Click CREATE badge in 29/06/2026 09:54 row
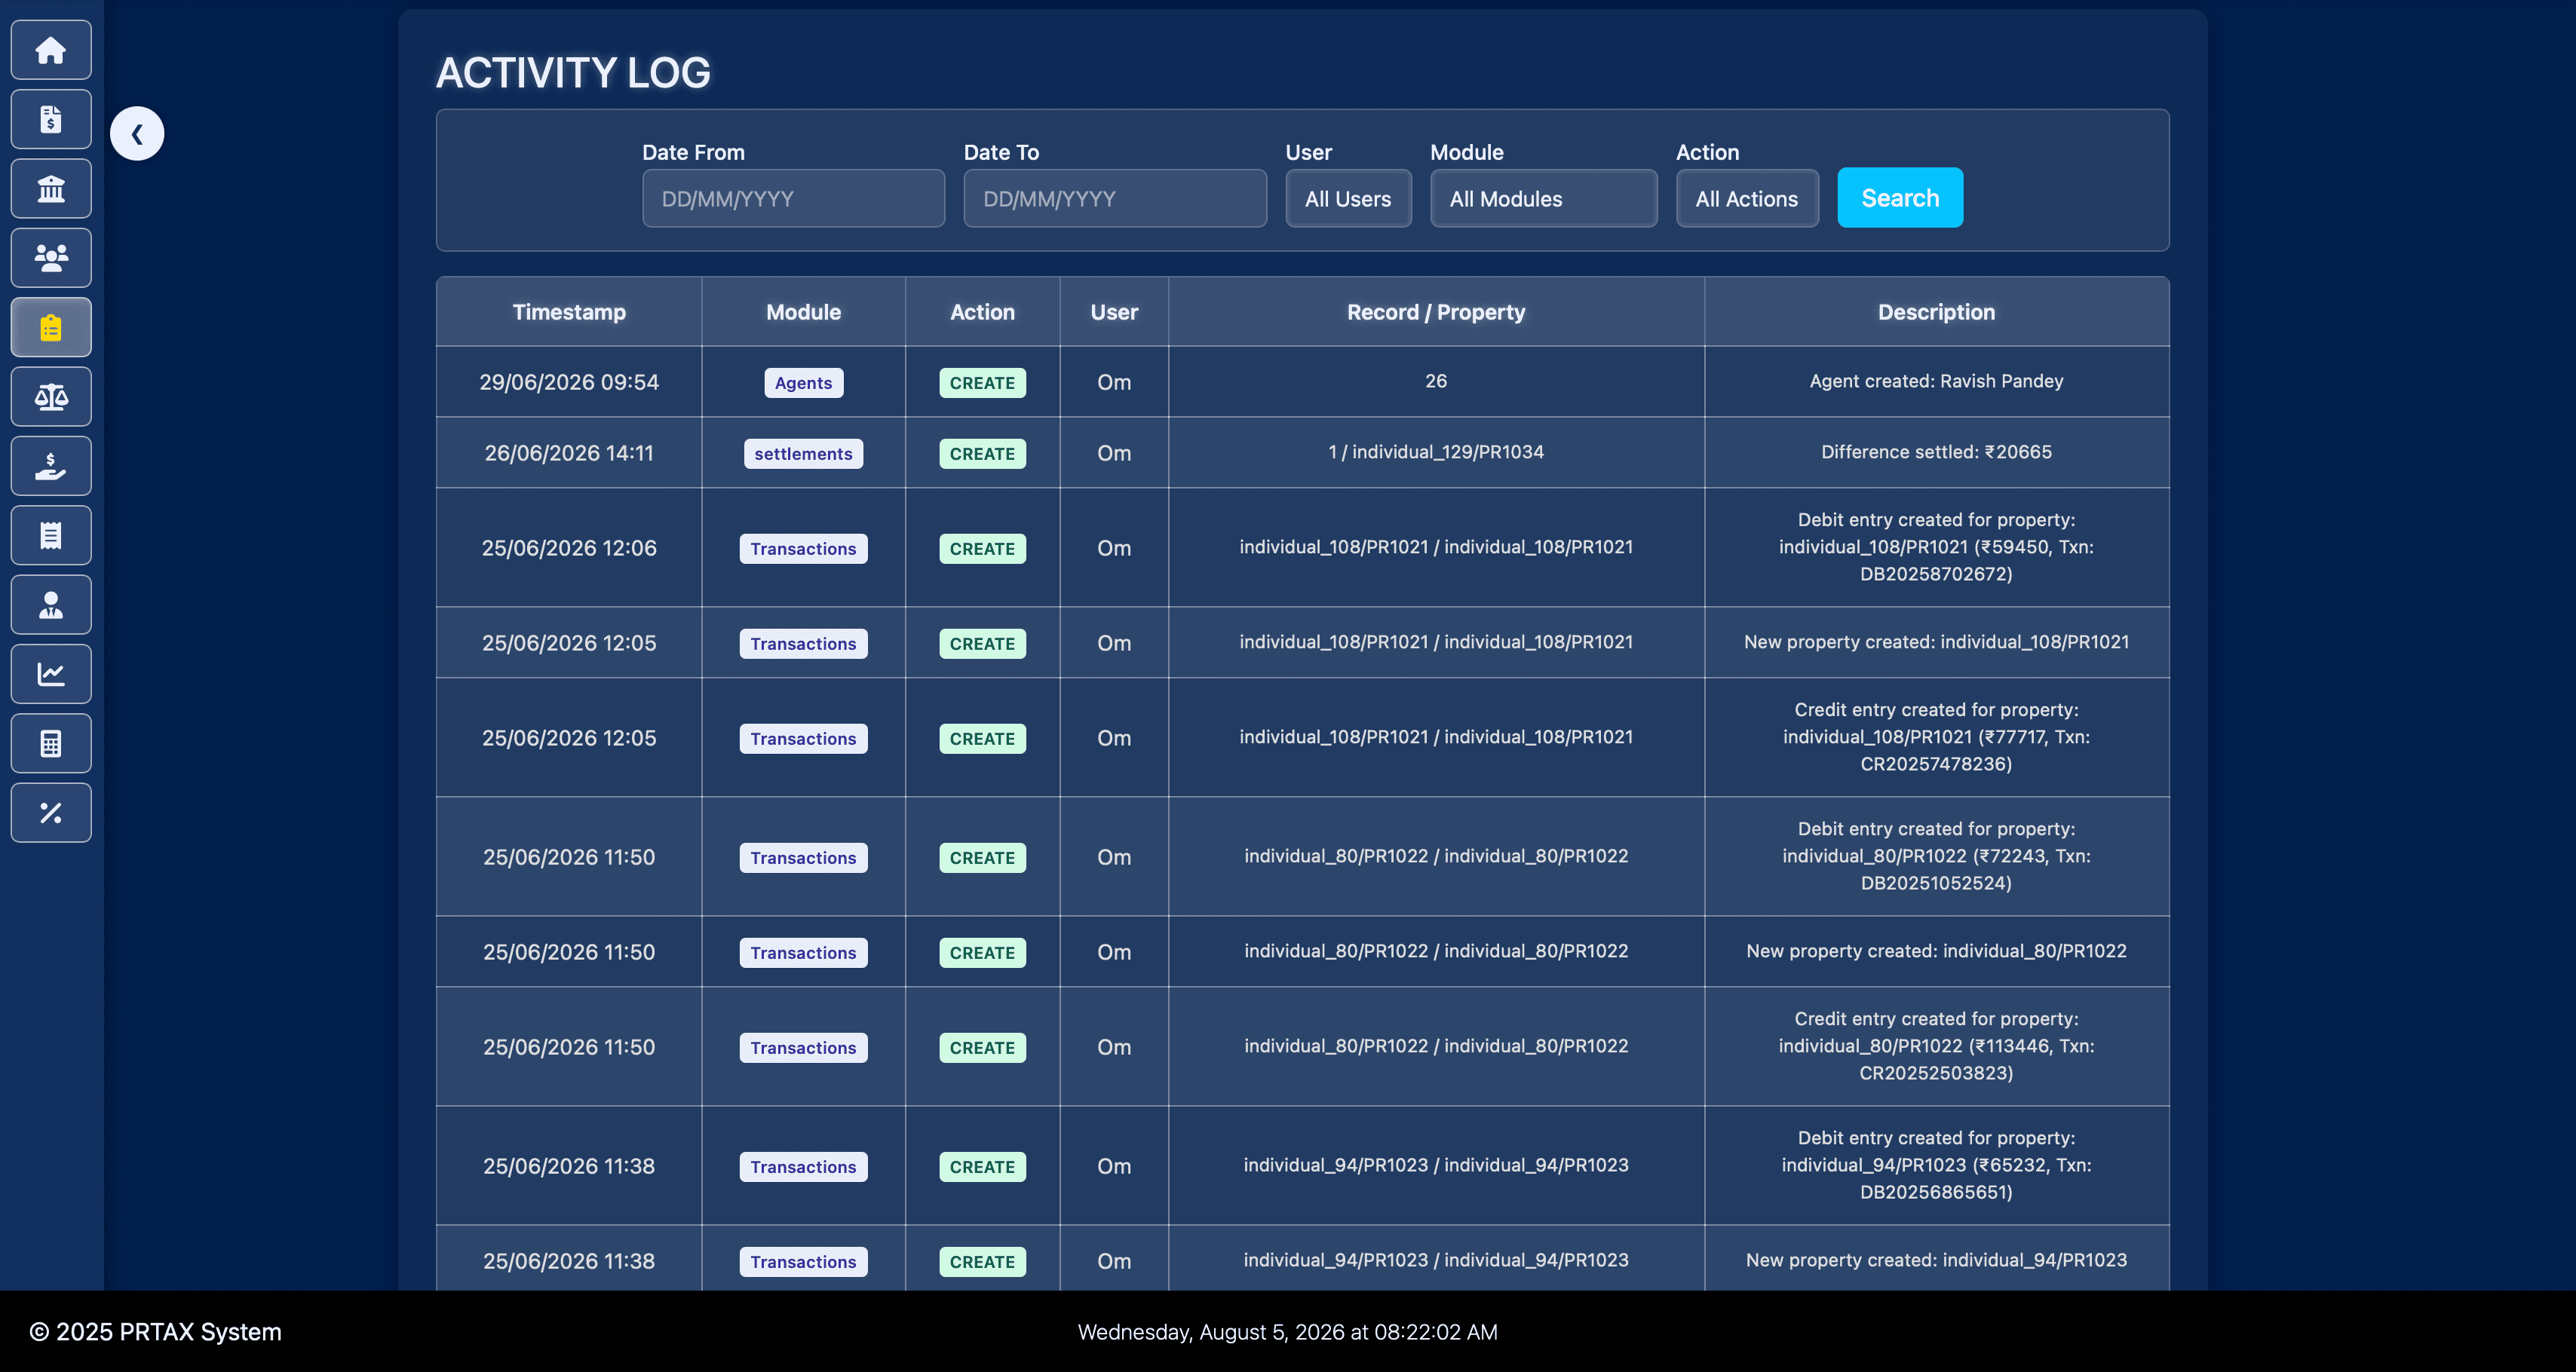 [982, 383]
